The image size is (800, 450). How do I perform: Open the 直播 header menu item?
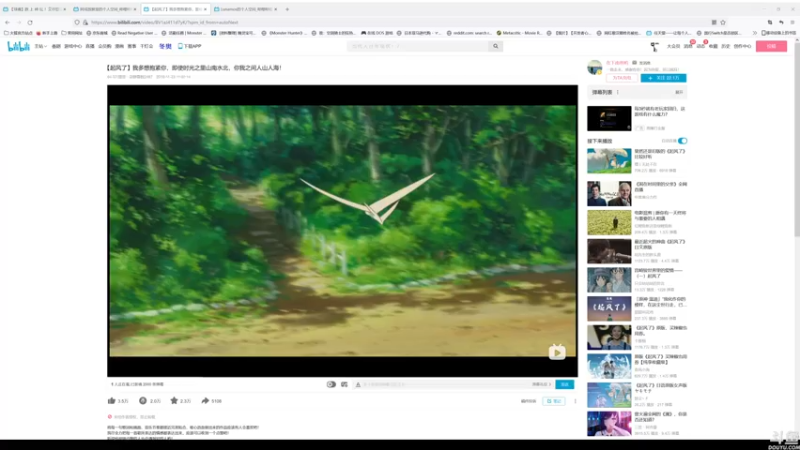point(90,46)
